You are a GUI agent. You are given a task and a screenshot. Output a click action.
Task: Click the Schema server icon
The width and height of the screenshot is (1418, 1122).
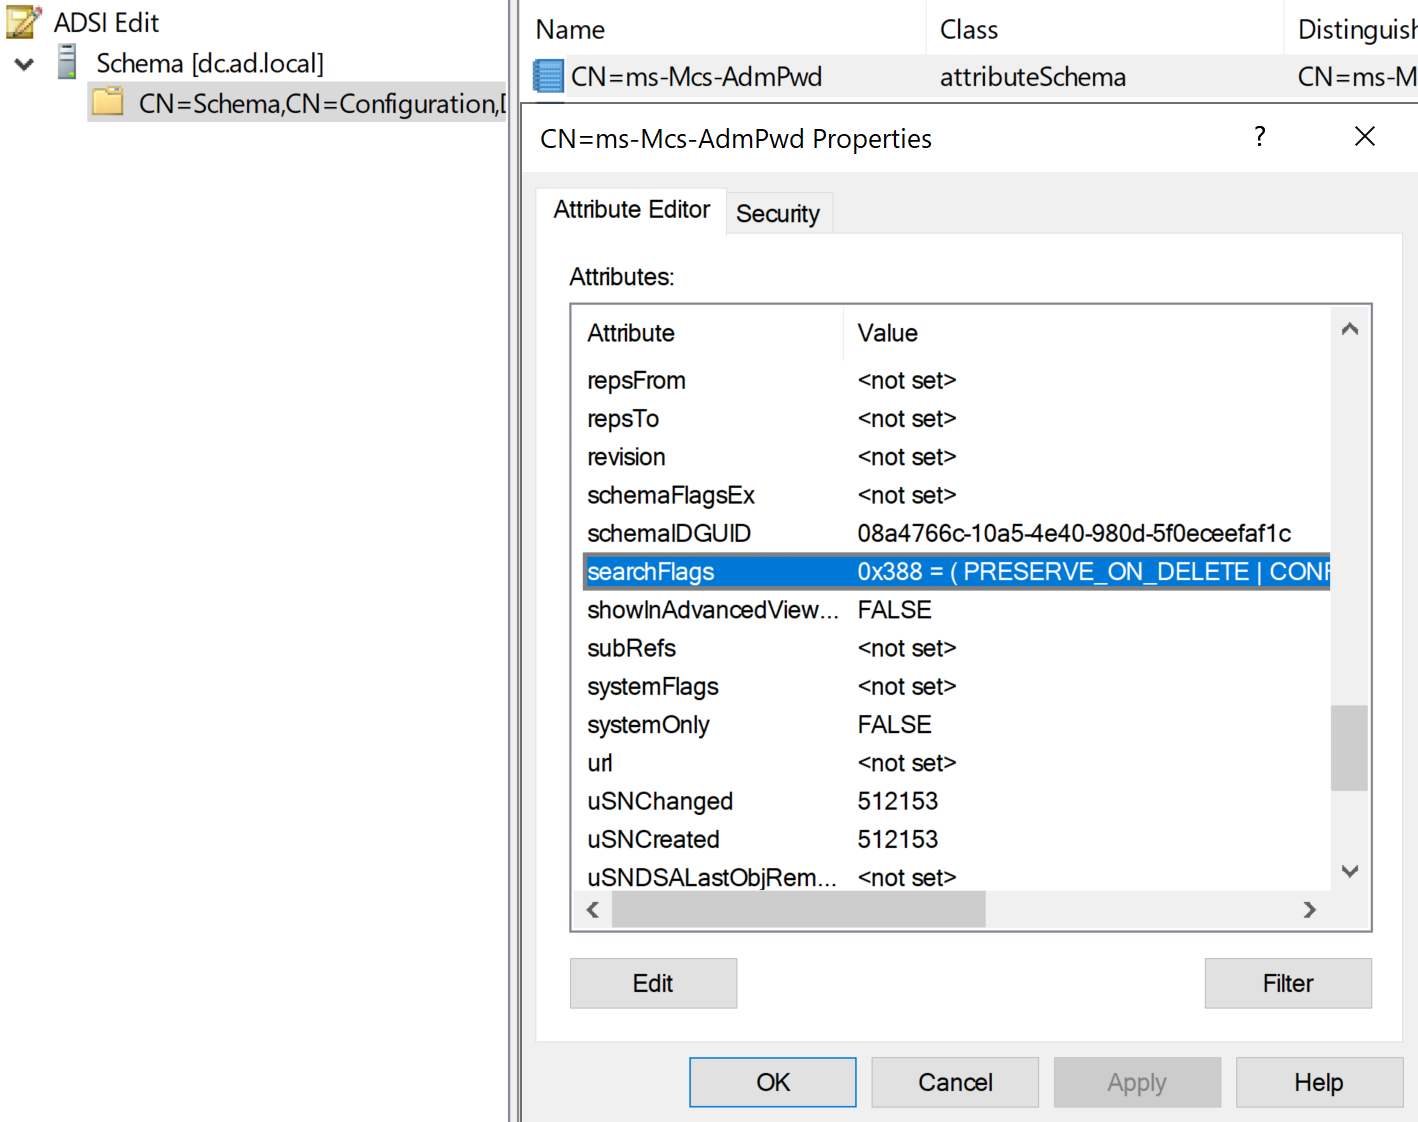(67, 62)
